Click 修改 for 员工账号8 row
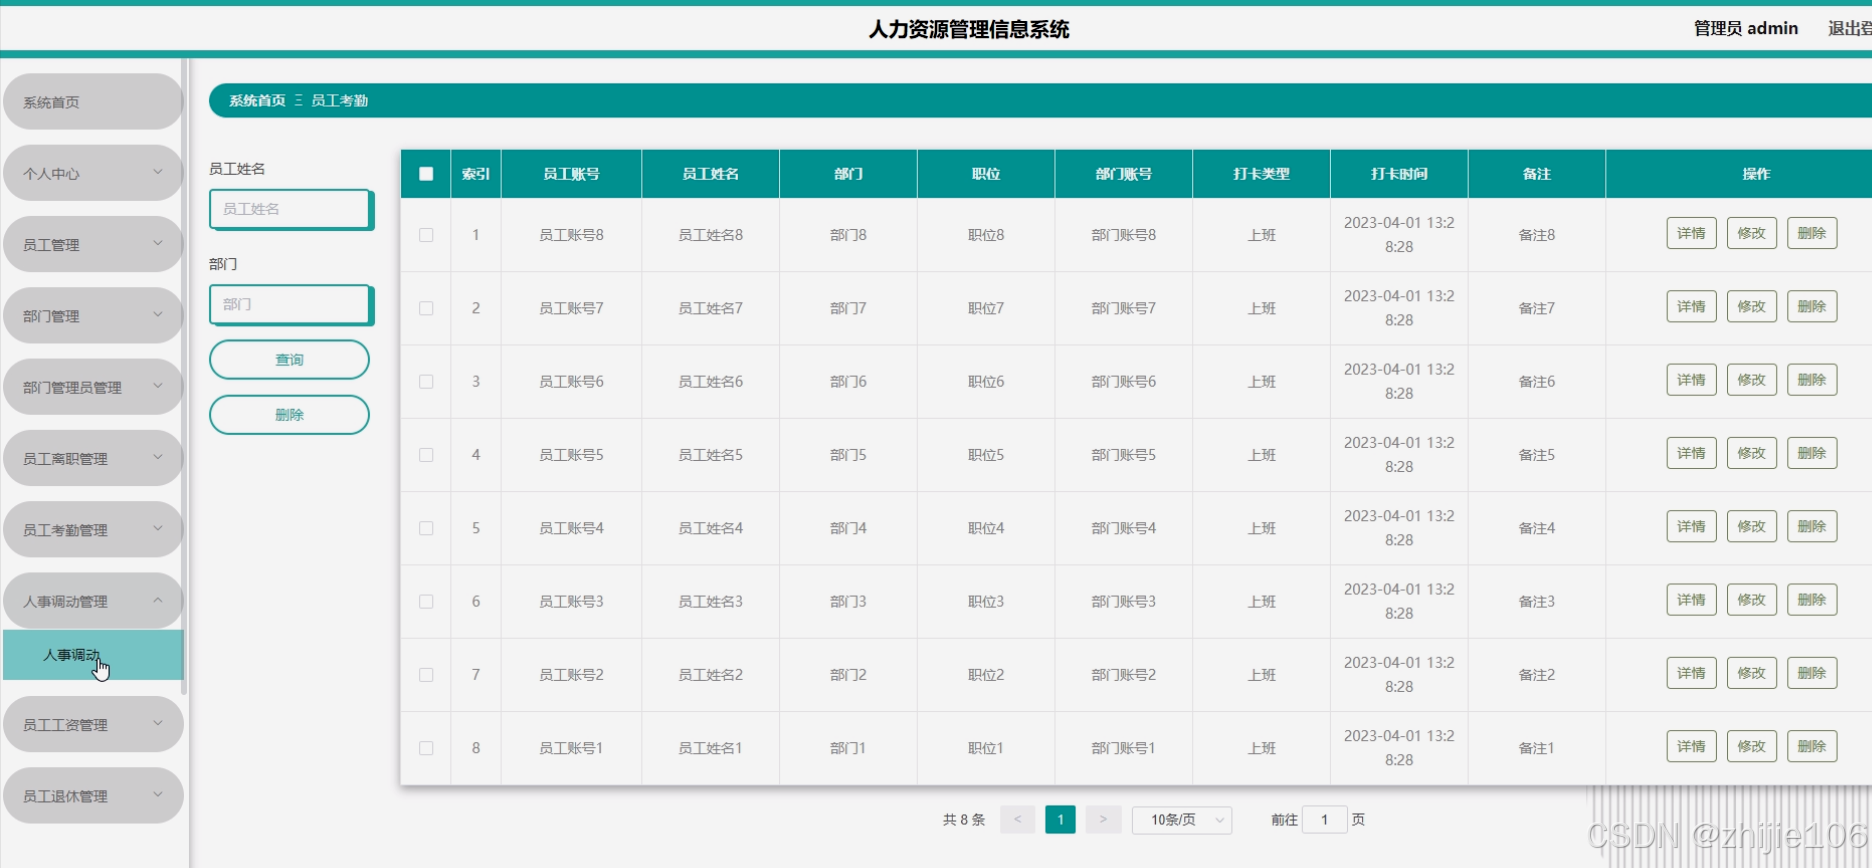This screenshot has height=868, width=1872. pyautogui.click(x=1751, y=233)
